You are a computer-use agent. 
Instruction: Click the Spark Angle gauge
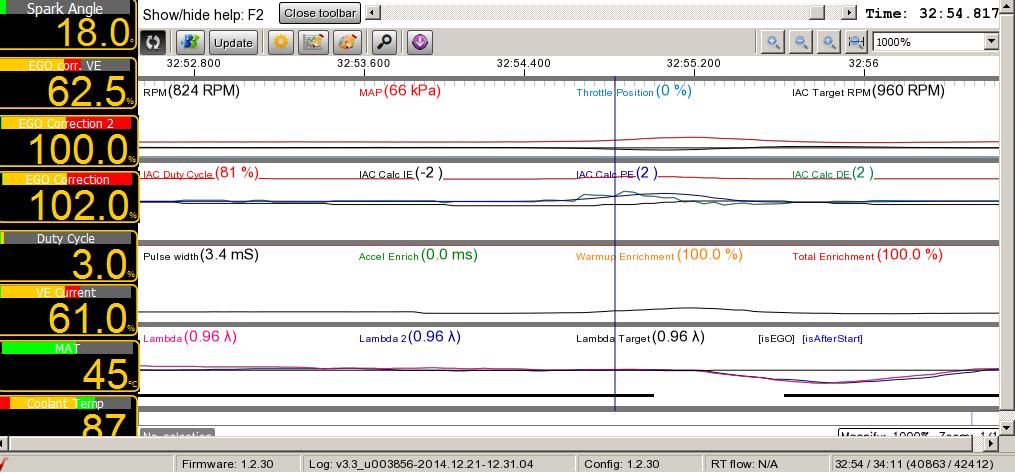click(x=68, y=25)
